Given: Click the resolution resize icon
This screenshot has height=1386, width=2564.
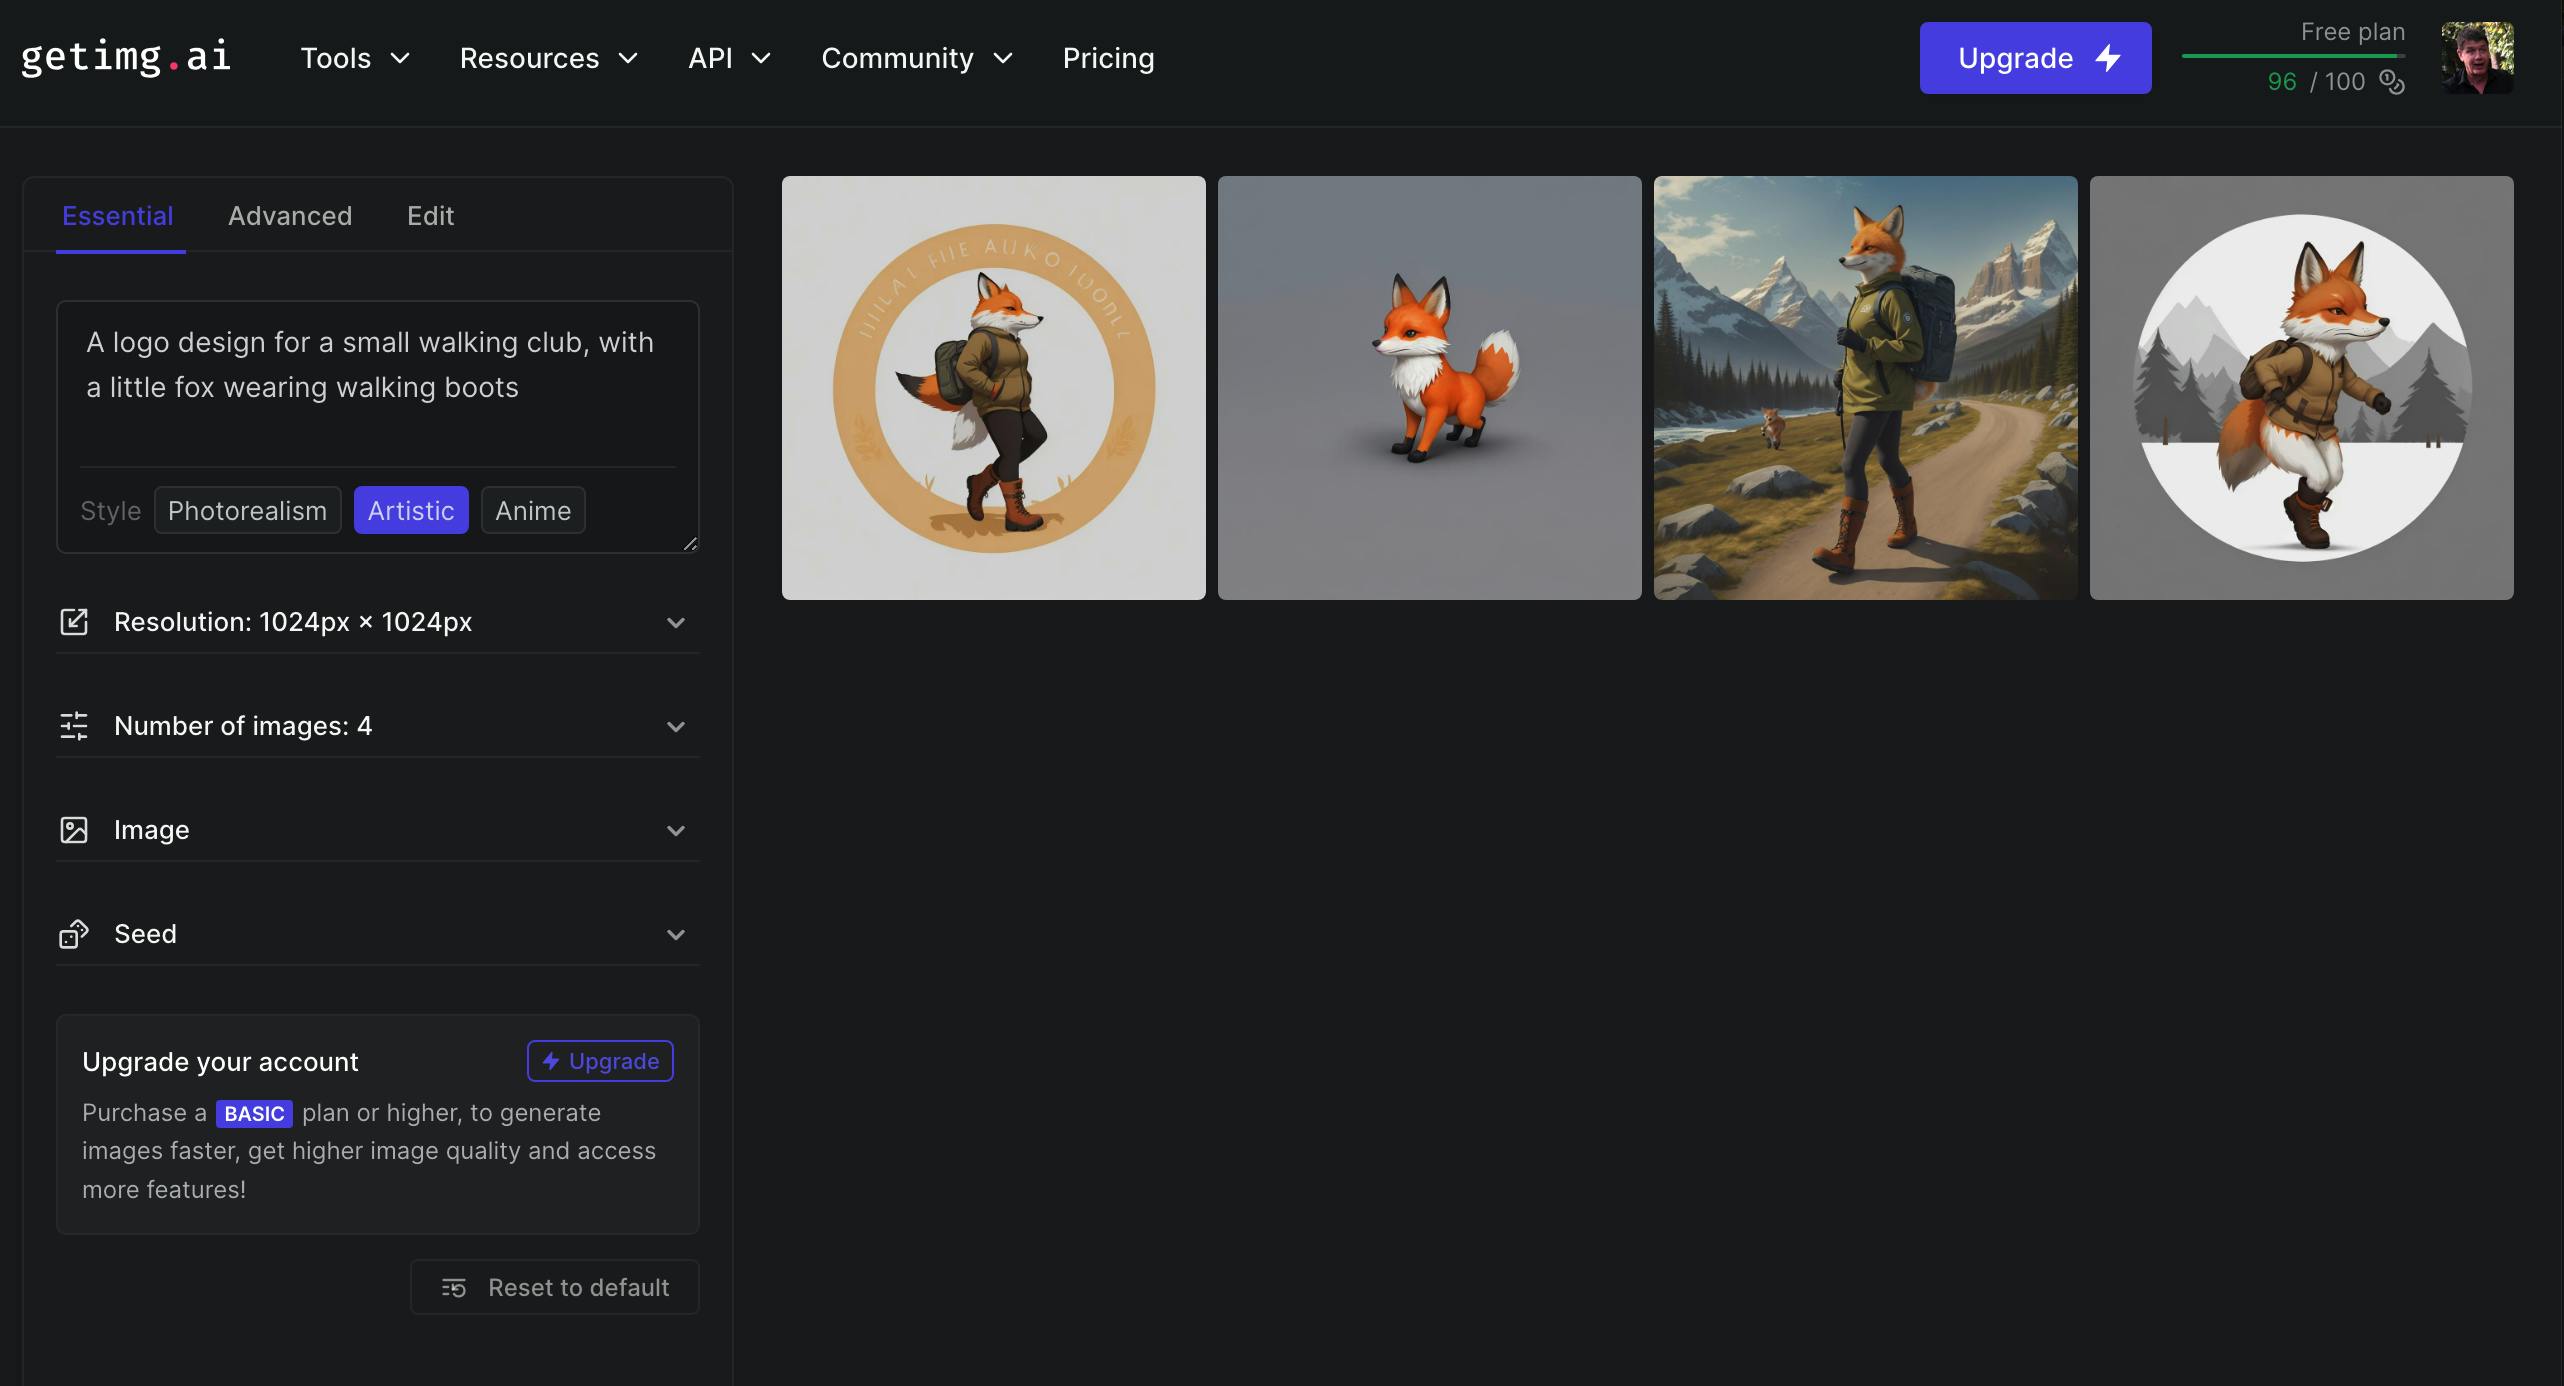Looking at the screenshot, I should pos(74,622).
